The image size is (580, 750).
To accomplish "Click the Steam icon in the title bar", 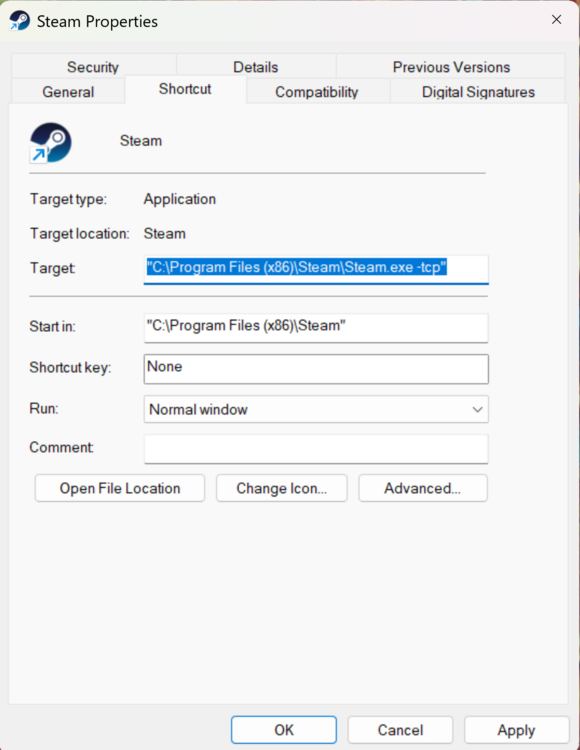I will pyautogui.click(x=20, y=22).
